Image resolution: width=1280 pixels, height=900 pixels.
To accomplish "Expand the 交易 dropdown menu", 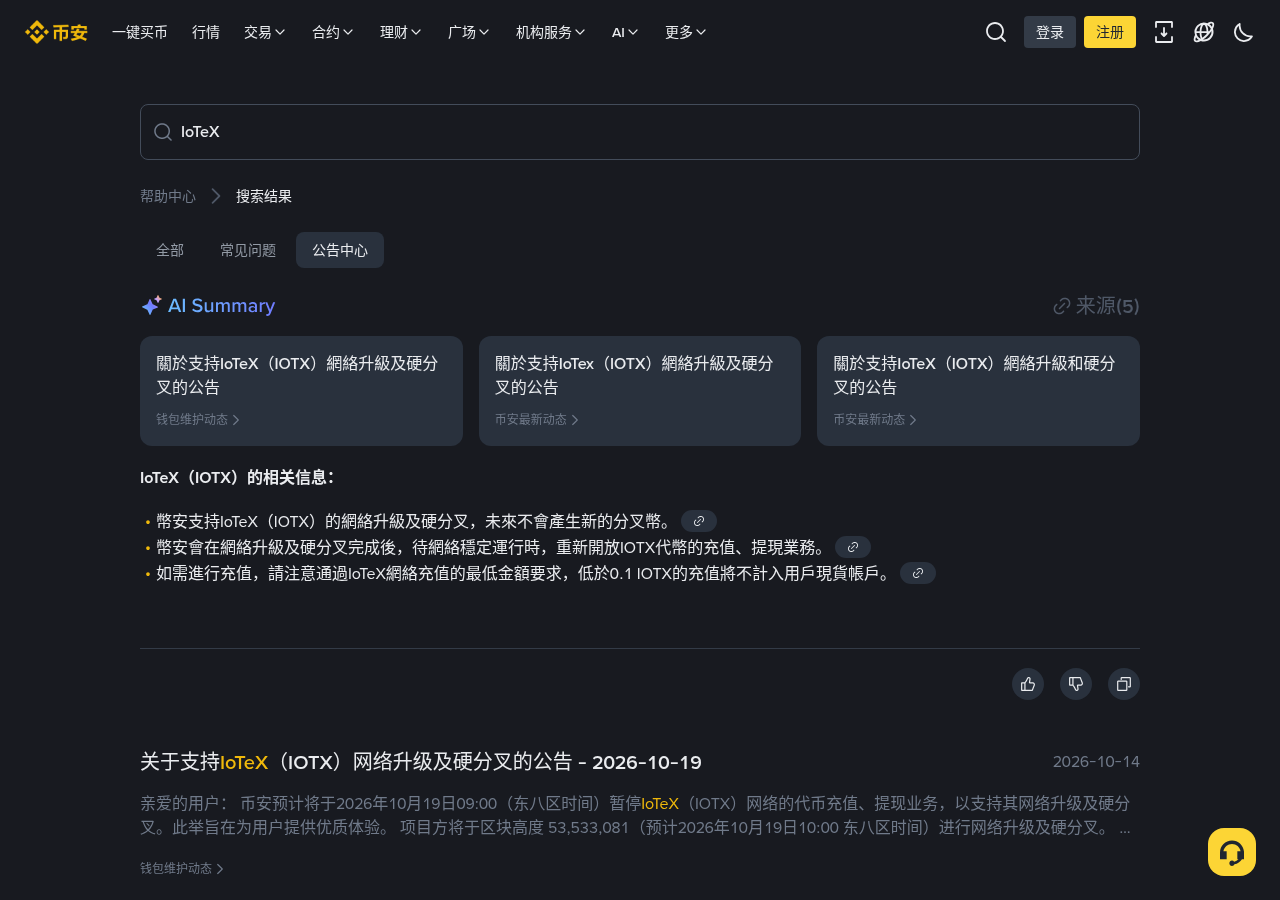I will click(x=265, y=32).
